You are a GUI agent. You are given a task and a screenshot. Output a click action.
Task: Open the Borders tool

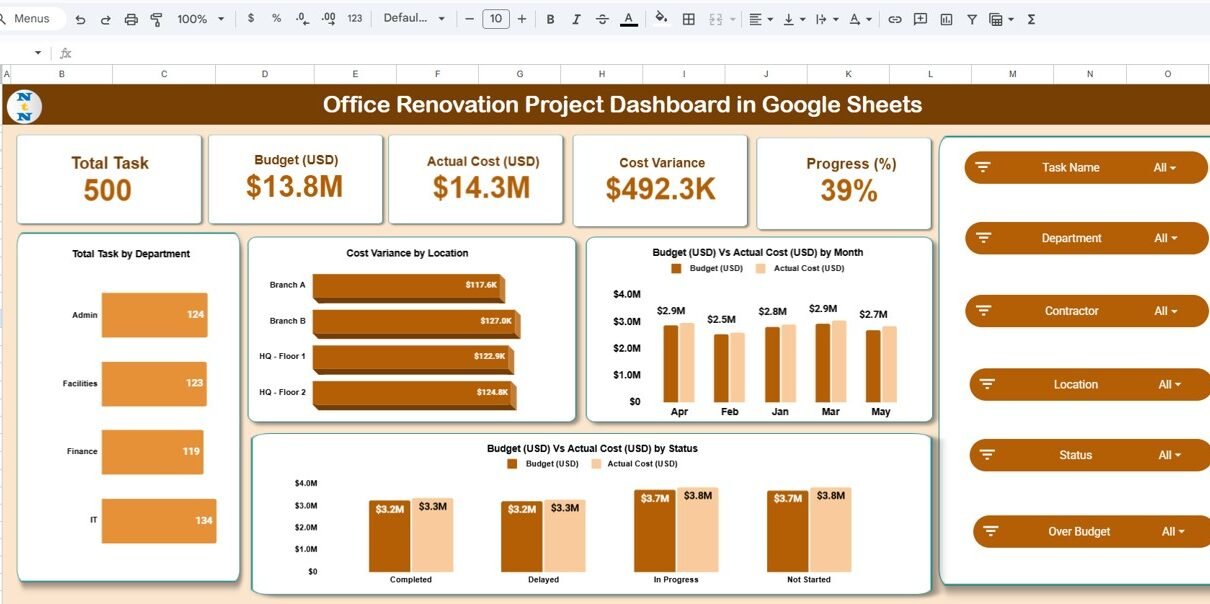688,19
